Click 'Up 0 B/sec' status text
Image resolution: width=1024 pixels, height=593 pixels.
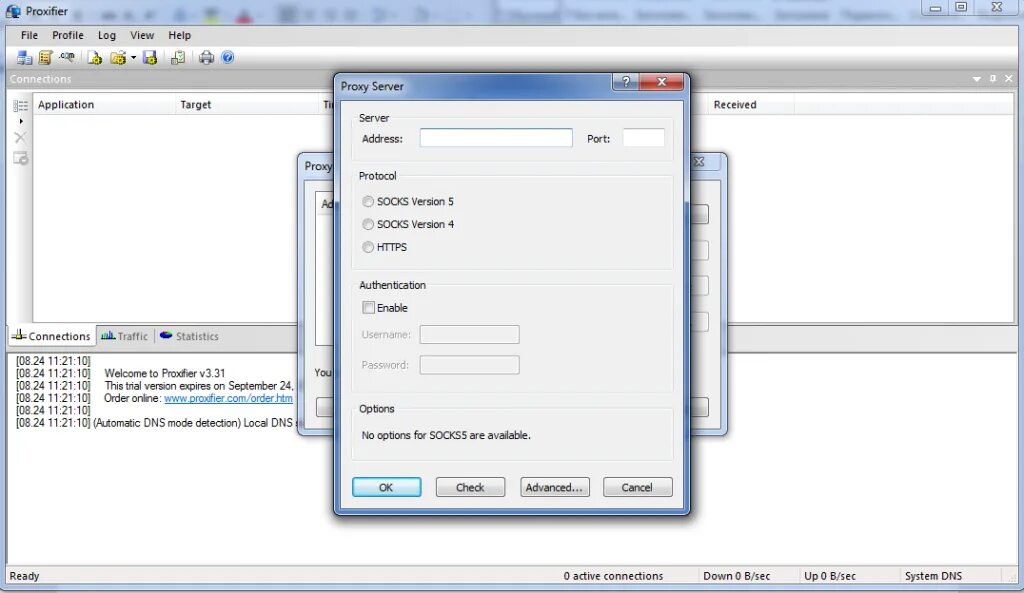pos(830,576)
